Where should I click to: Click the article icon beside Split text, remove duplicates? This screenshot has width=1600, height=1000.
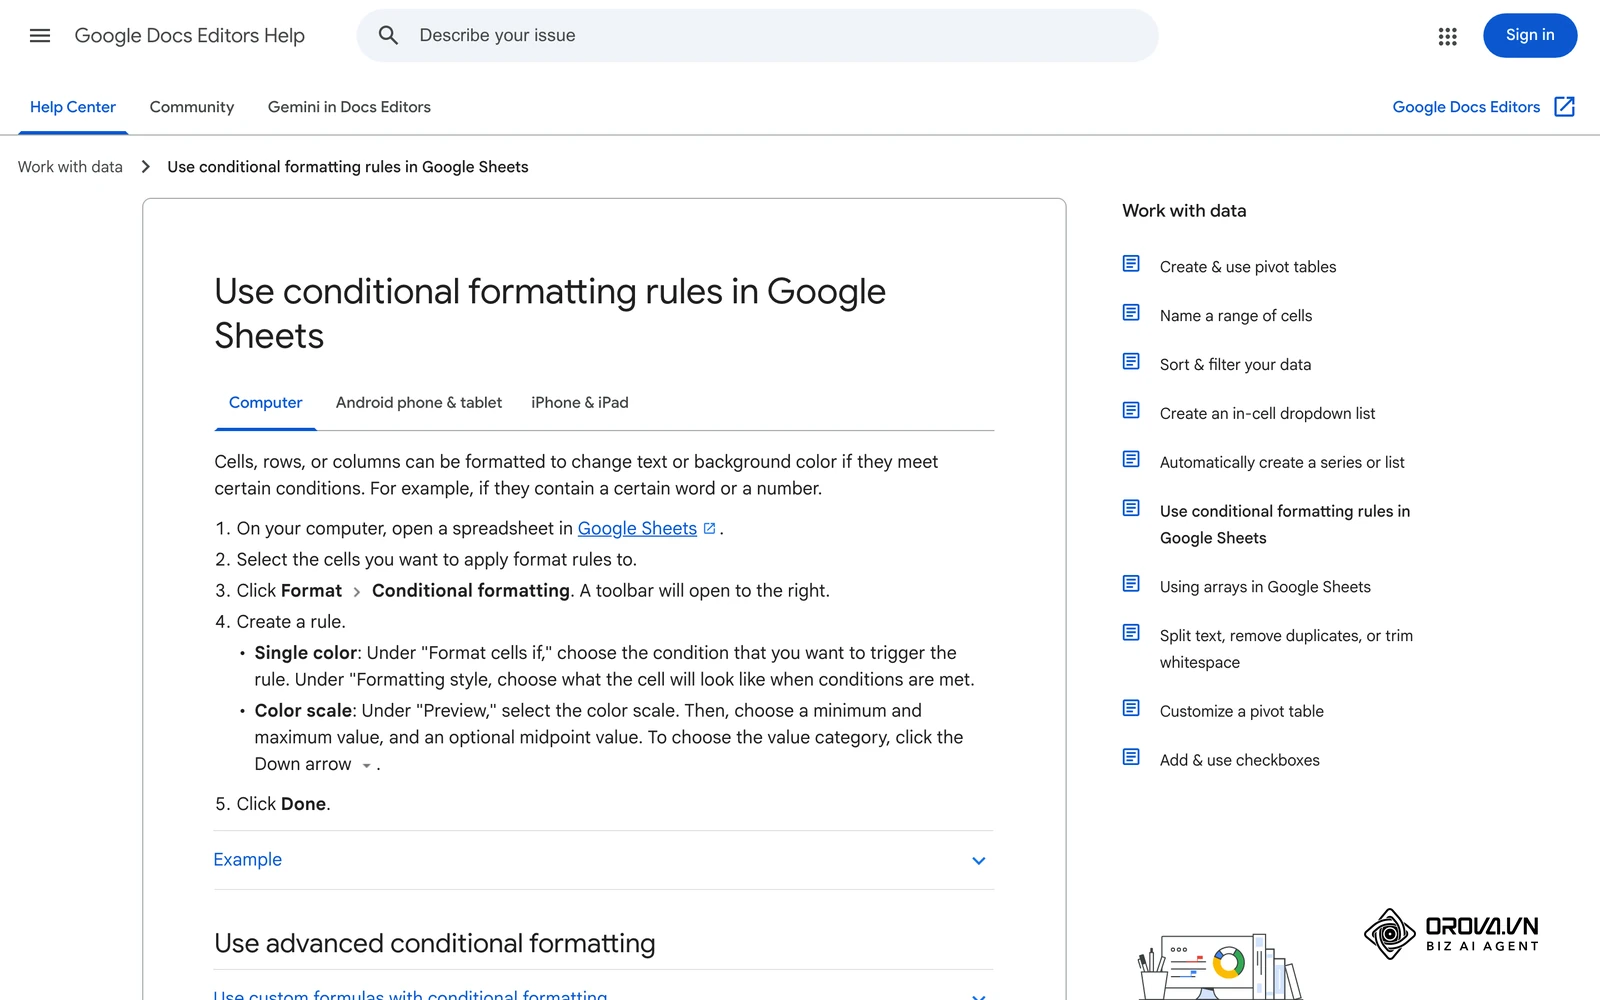click(x=1131, y=633)
